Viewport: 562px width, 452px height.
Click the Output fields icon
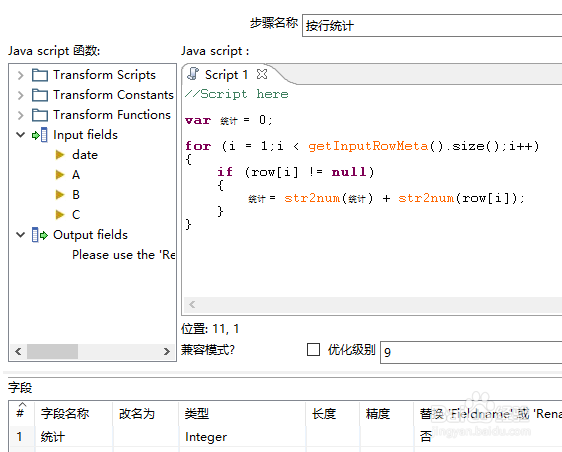[39, 235]
